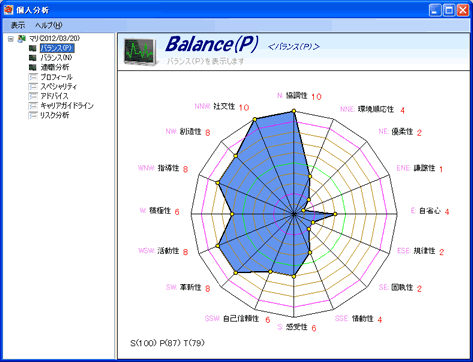Image resolution: width=473 pixels, height=362 pixels.
Task: Click the monitor heartbeat icon in header
Action: [140, 51]
